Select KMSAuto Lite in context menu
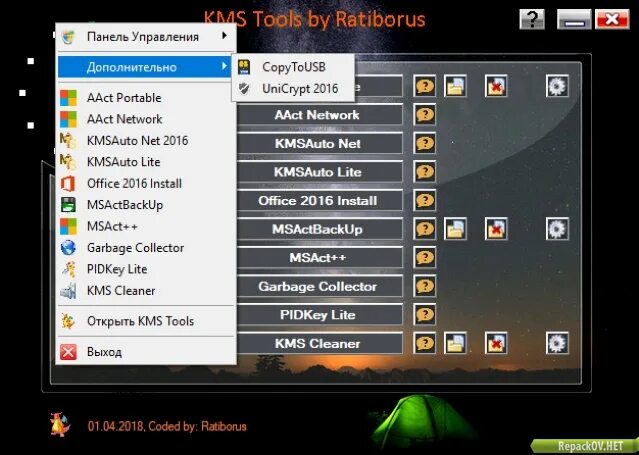639x455 pixels. point(146,162)
